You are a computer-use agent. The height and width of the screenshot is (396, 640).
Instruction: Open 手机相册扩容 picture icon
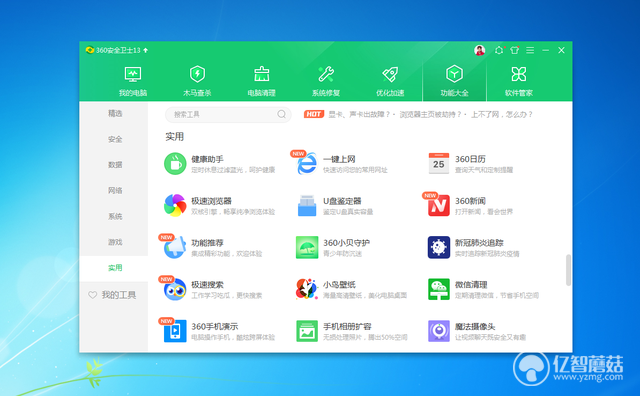point(307,331)
